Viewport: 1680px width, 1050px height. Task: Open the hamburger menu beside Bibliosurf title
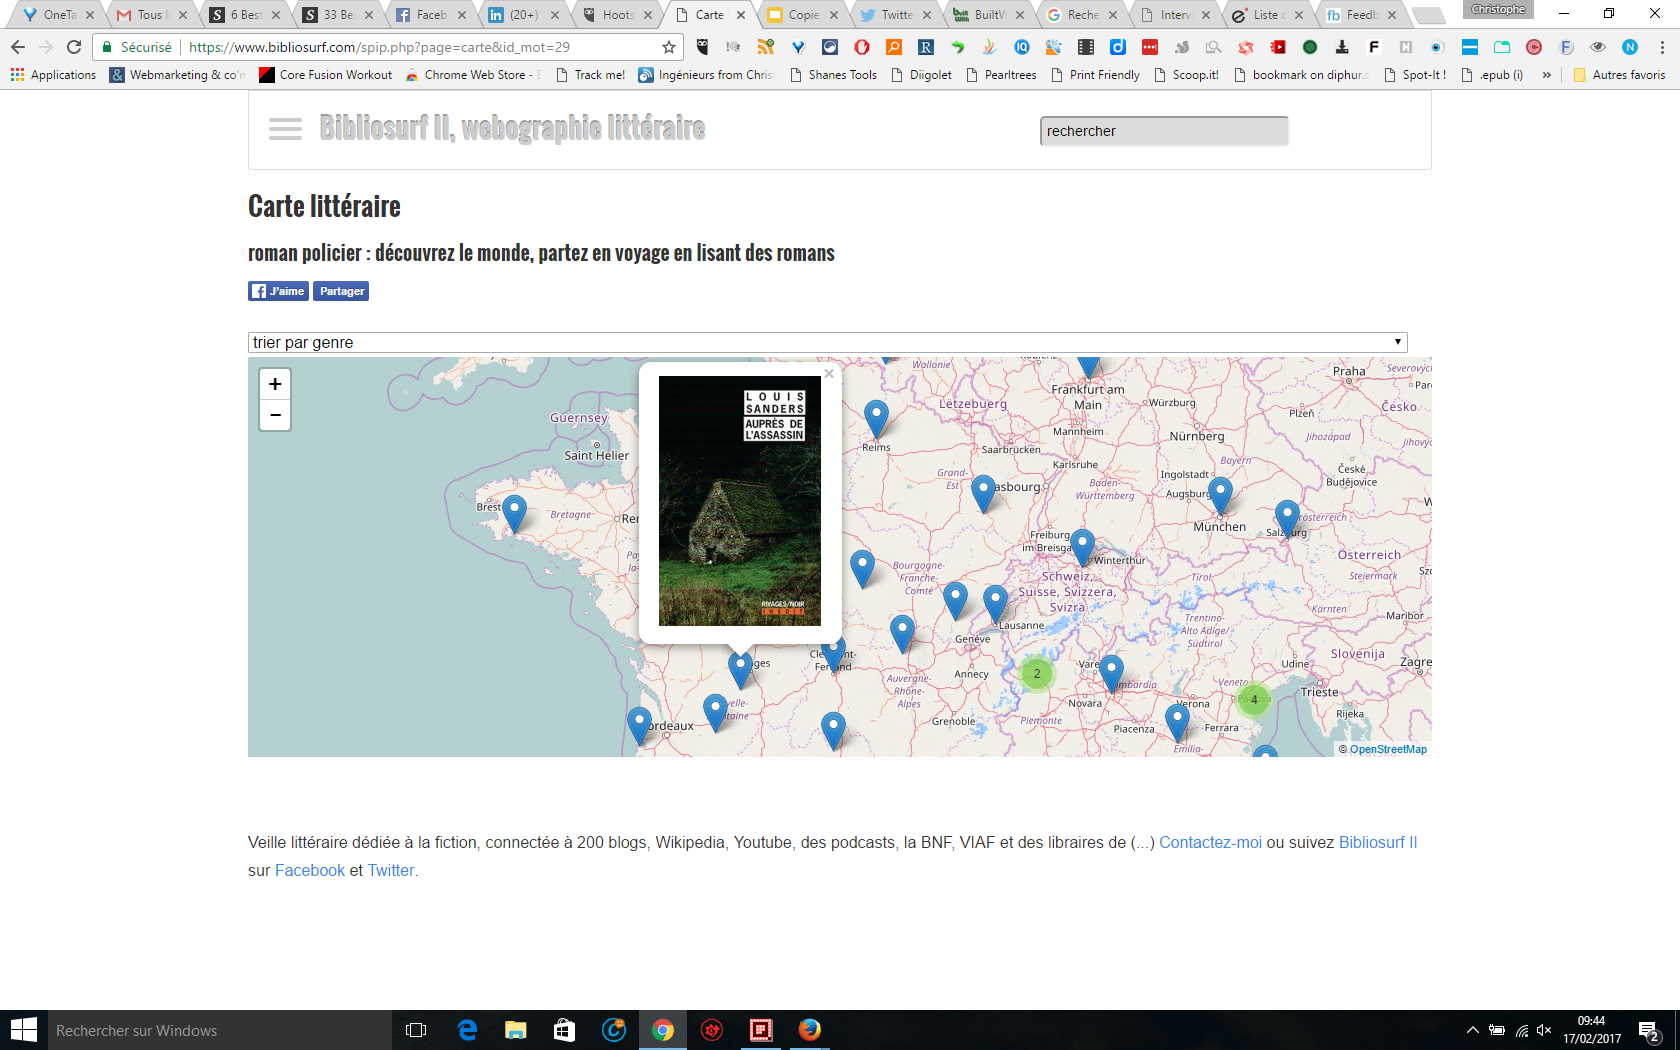285,129
